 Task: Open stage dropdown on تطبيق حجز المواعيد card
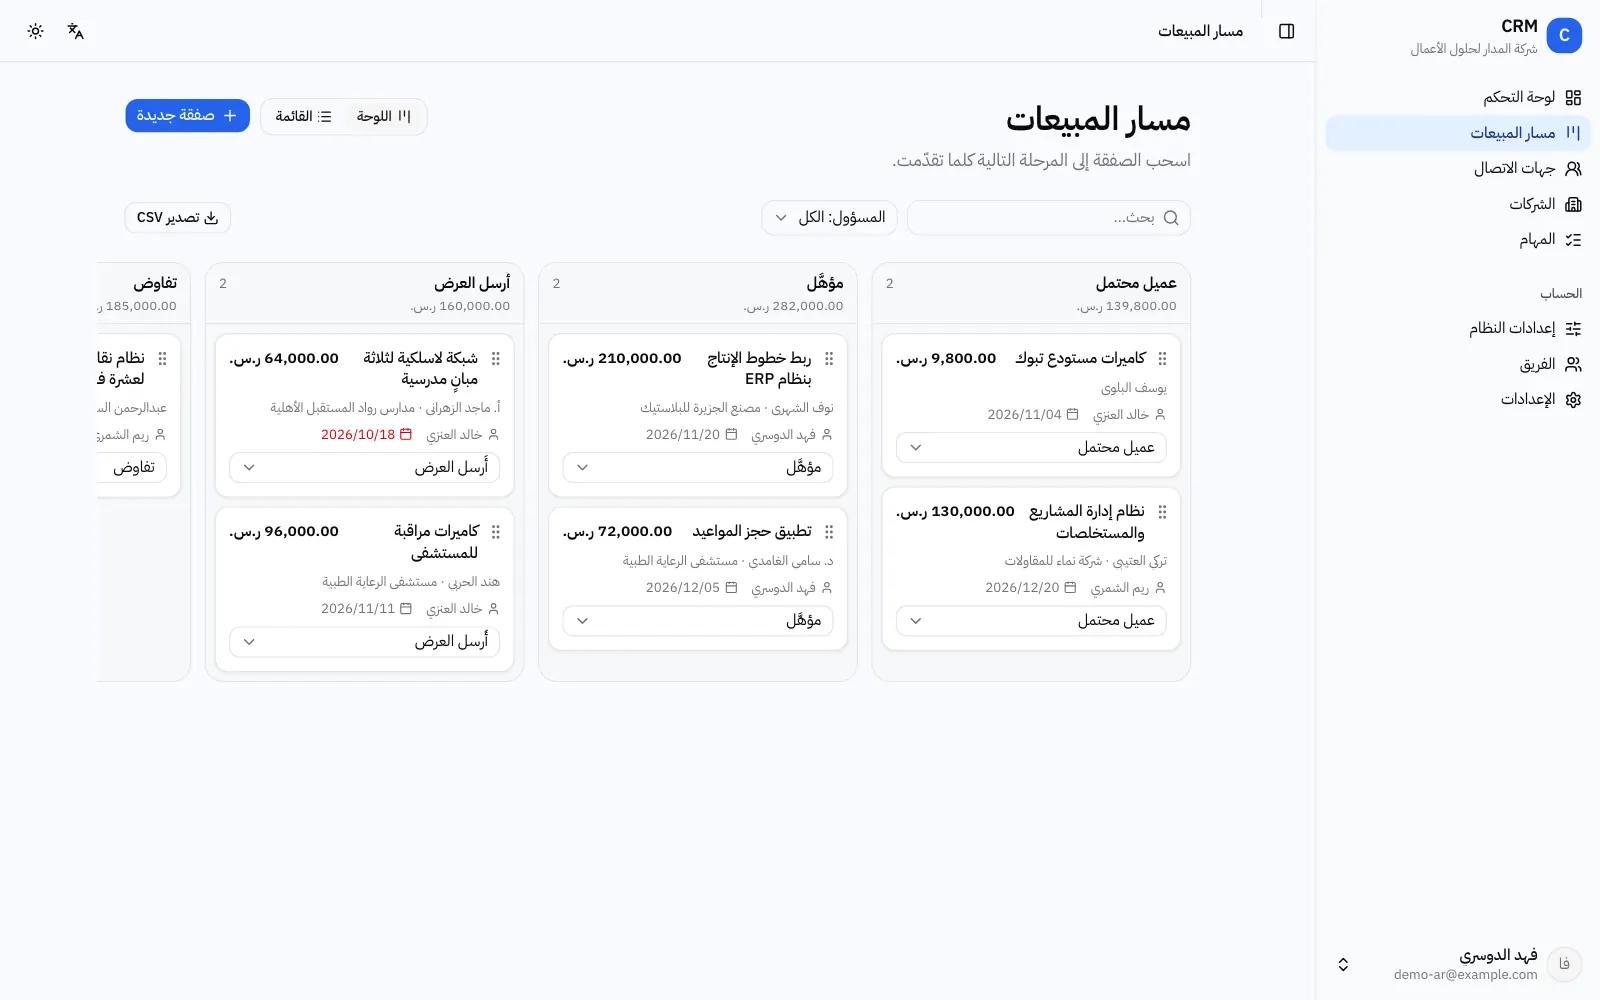(x=698, y=621)
